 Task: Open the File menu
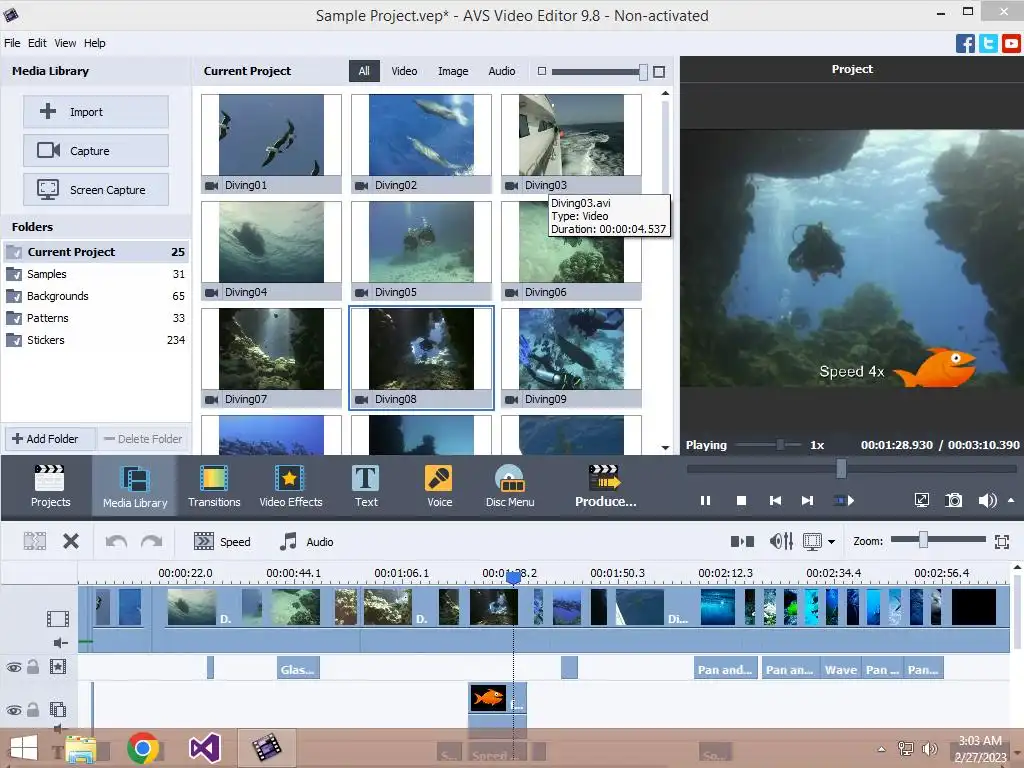(12, 43)
